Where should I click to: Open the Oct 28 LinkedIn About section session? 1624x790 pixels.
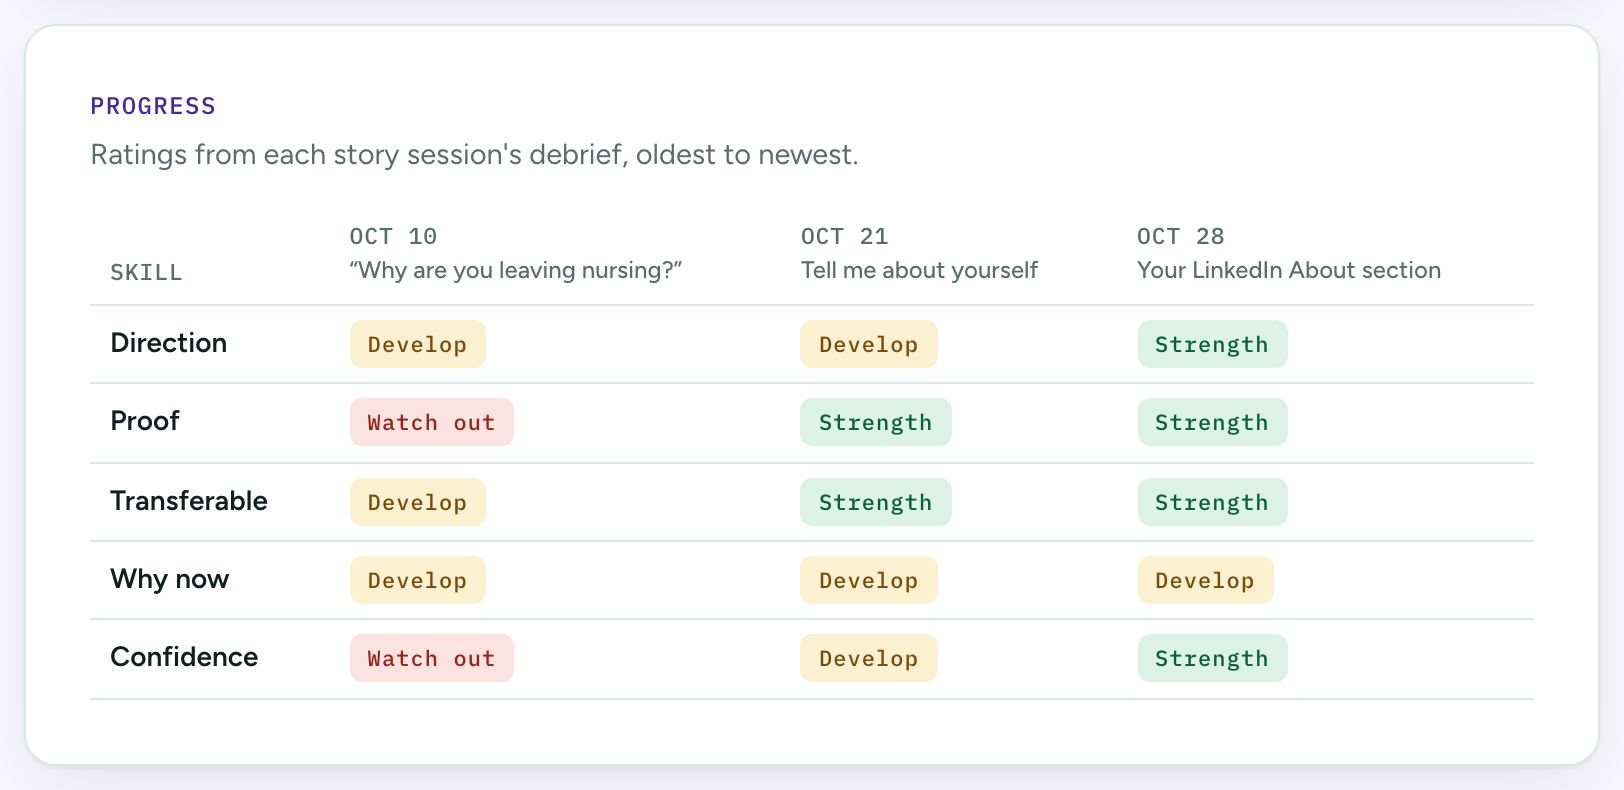point(1288,254)
